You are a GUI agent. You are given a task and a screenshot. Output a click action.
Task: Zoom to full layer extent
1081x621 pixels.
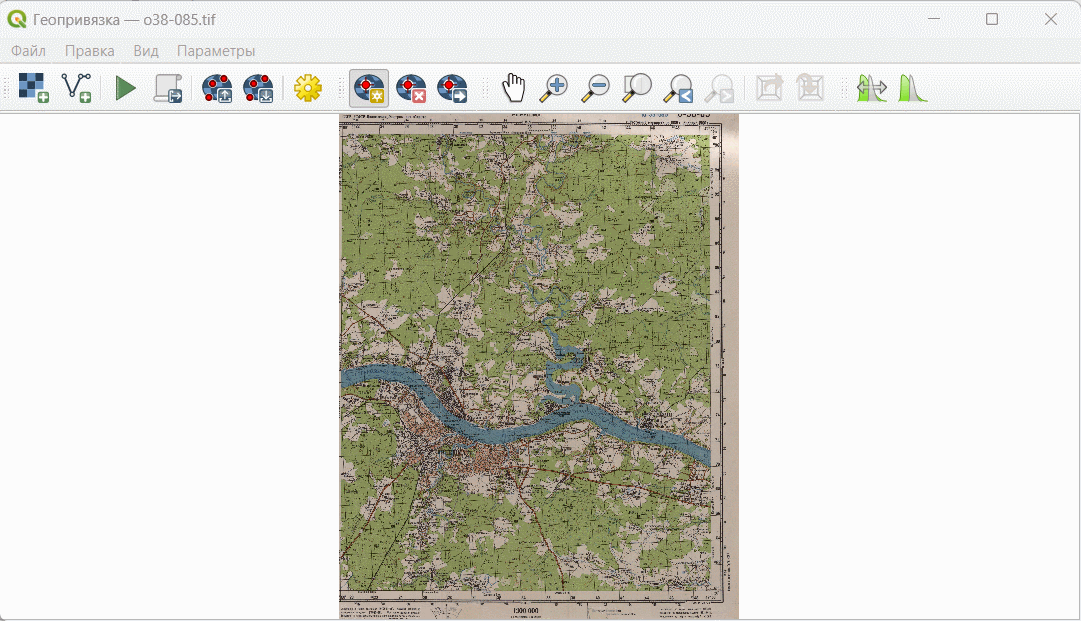click(x=636, y=88)
